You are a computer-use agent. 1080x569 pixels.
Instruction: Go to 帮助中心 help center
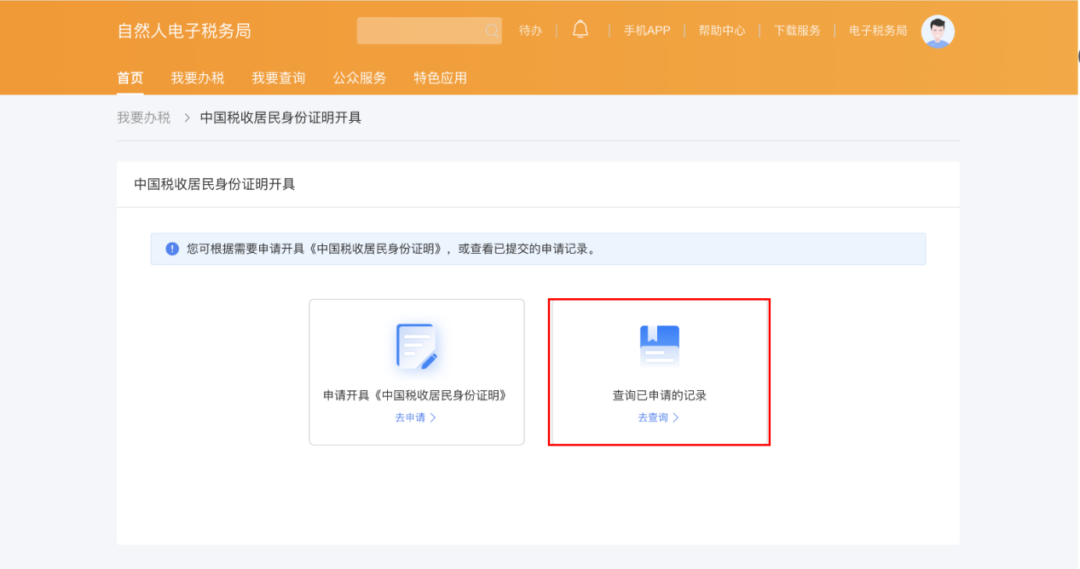(x=721, y=31)
